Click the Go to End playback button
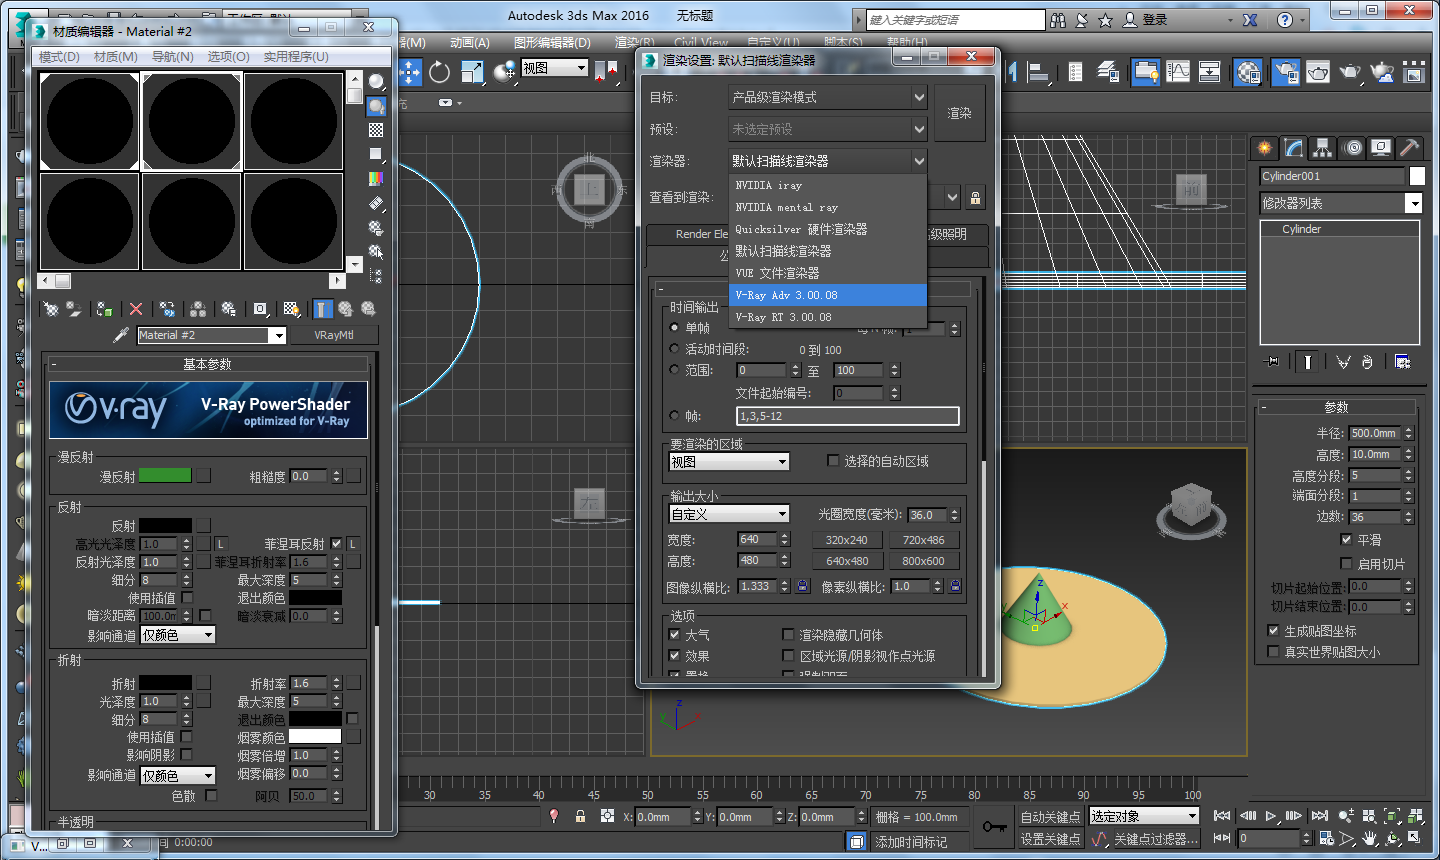Screen dimensions: 1440x860 click(x=1320, y=816)
